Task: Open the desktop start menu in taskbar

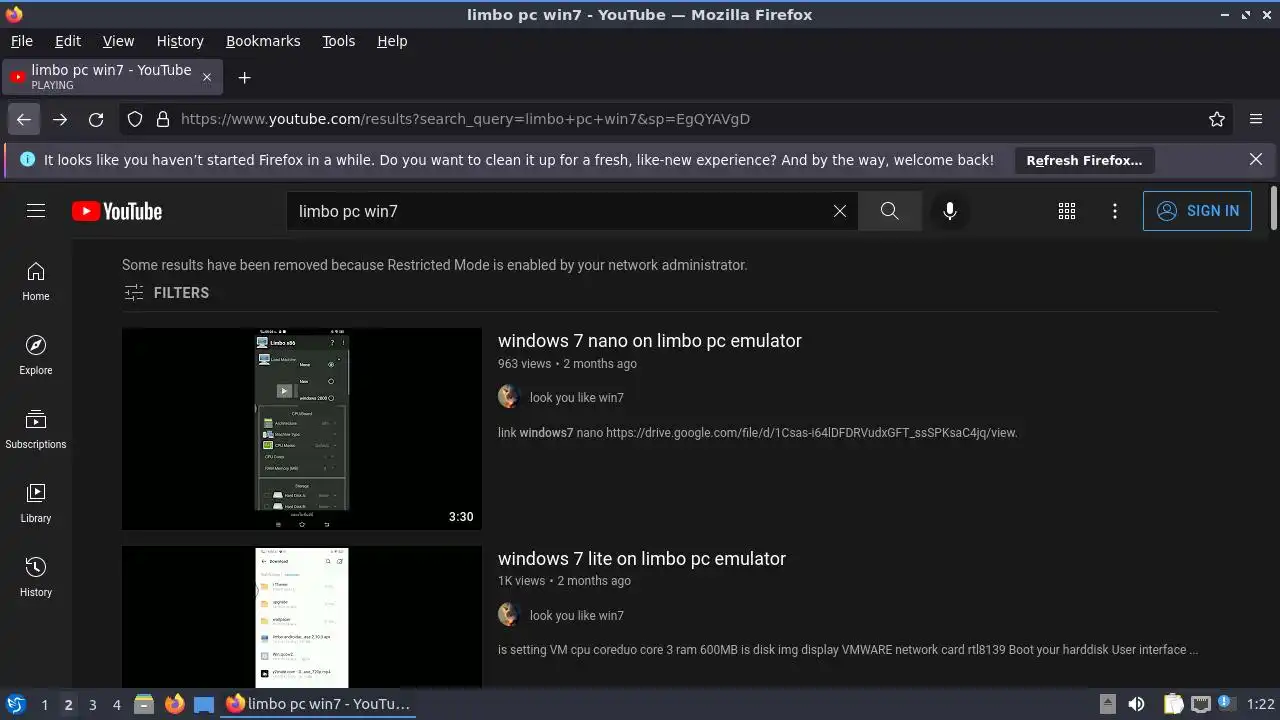Action: 15,704
